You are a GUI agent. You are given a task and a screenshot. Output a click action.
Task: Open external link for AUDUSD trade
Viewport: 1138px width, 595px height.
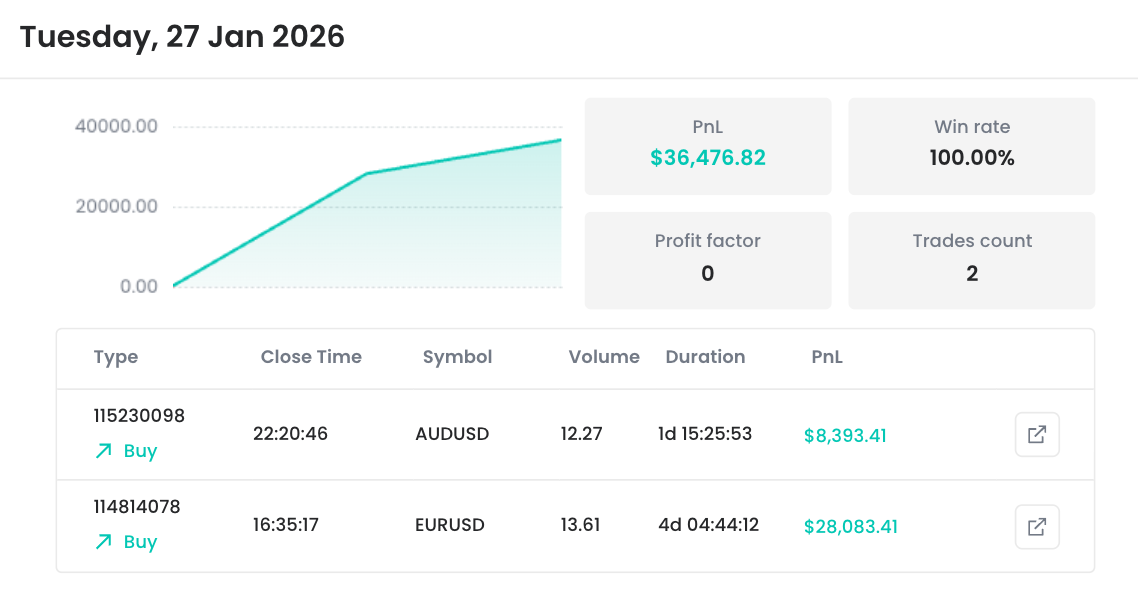coord(1037,435)
